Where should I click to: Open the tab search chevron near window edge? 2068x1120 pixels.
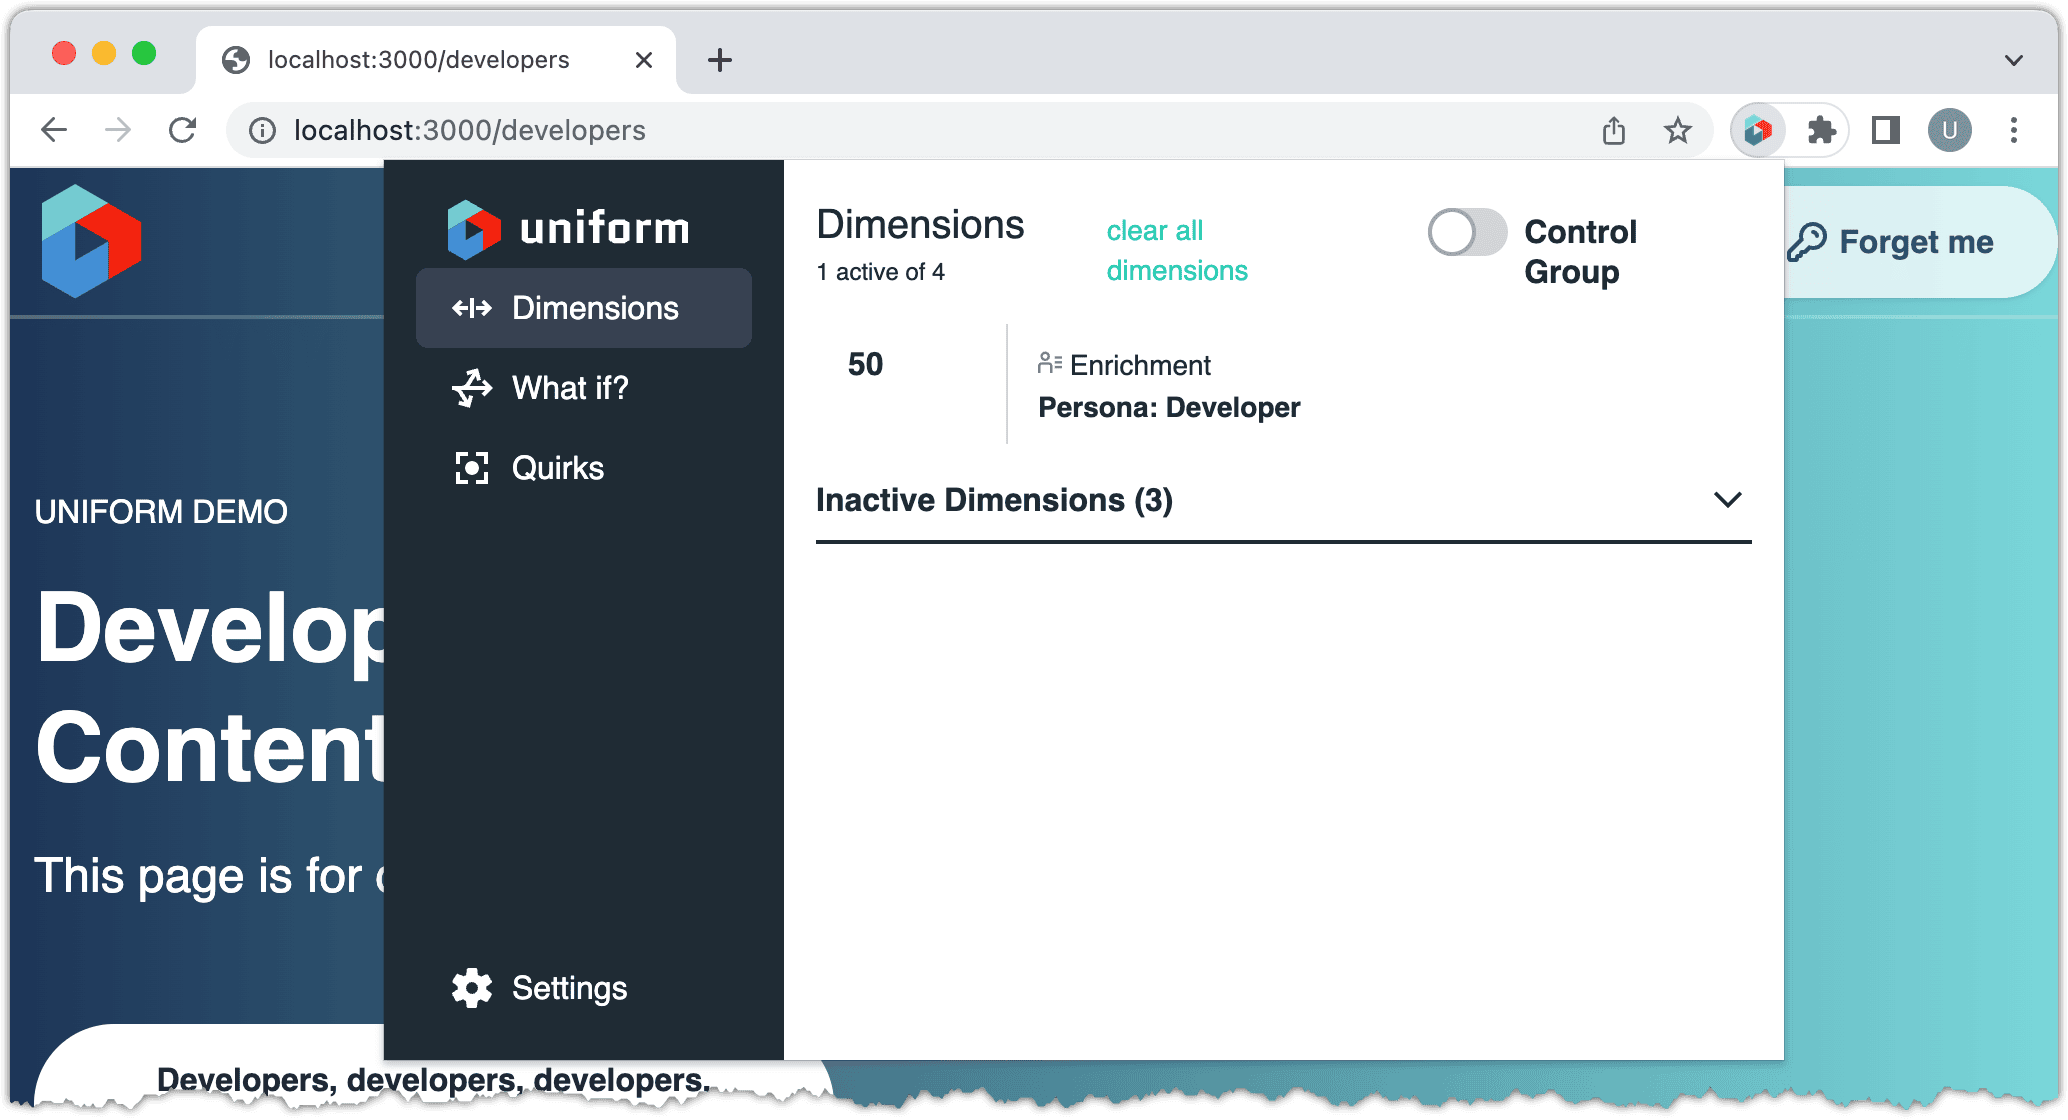click(2014, 59)
